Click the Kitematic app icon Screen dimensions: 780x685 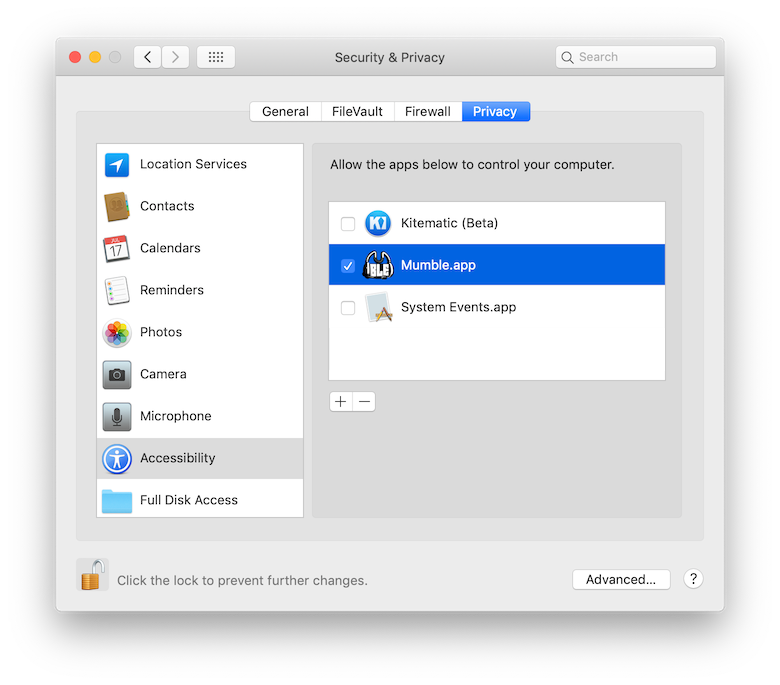378,223
